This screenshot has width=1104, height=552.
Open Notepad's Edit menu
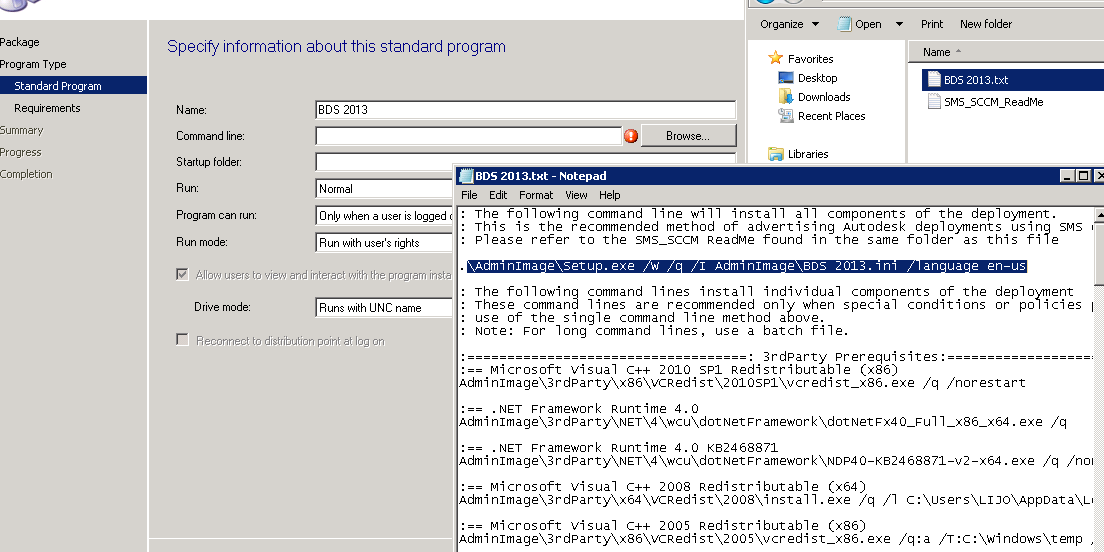(x=498, y=195)
